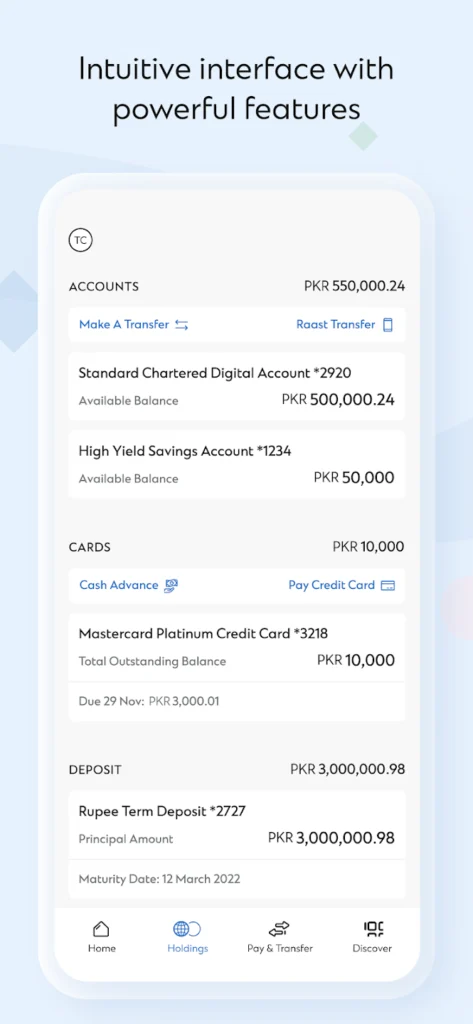Image resolution: width=473 pixels, height=1024 pixels.
Task: Tap the Make A Transfer arrows icon
Action: [182, 325]
